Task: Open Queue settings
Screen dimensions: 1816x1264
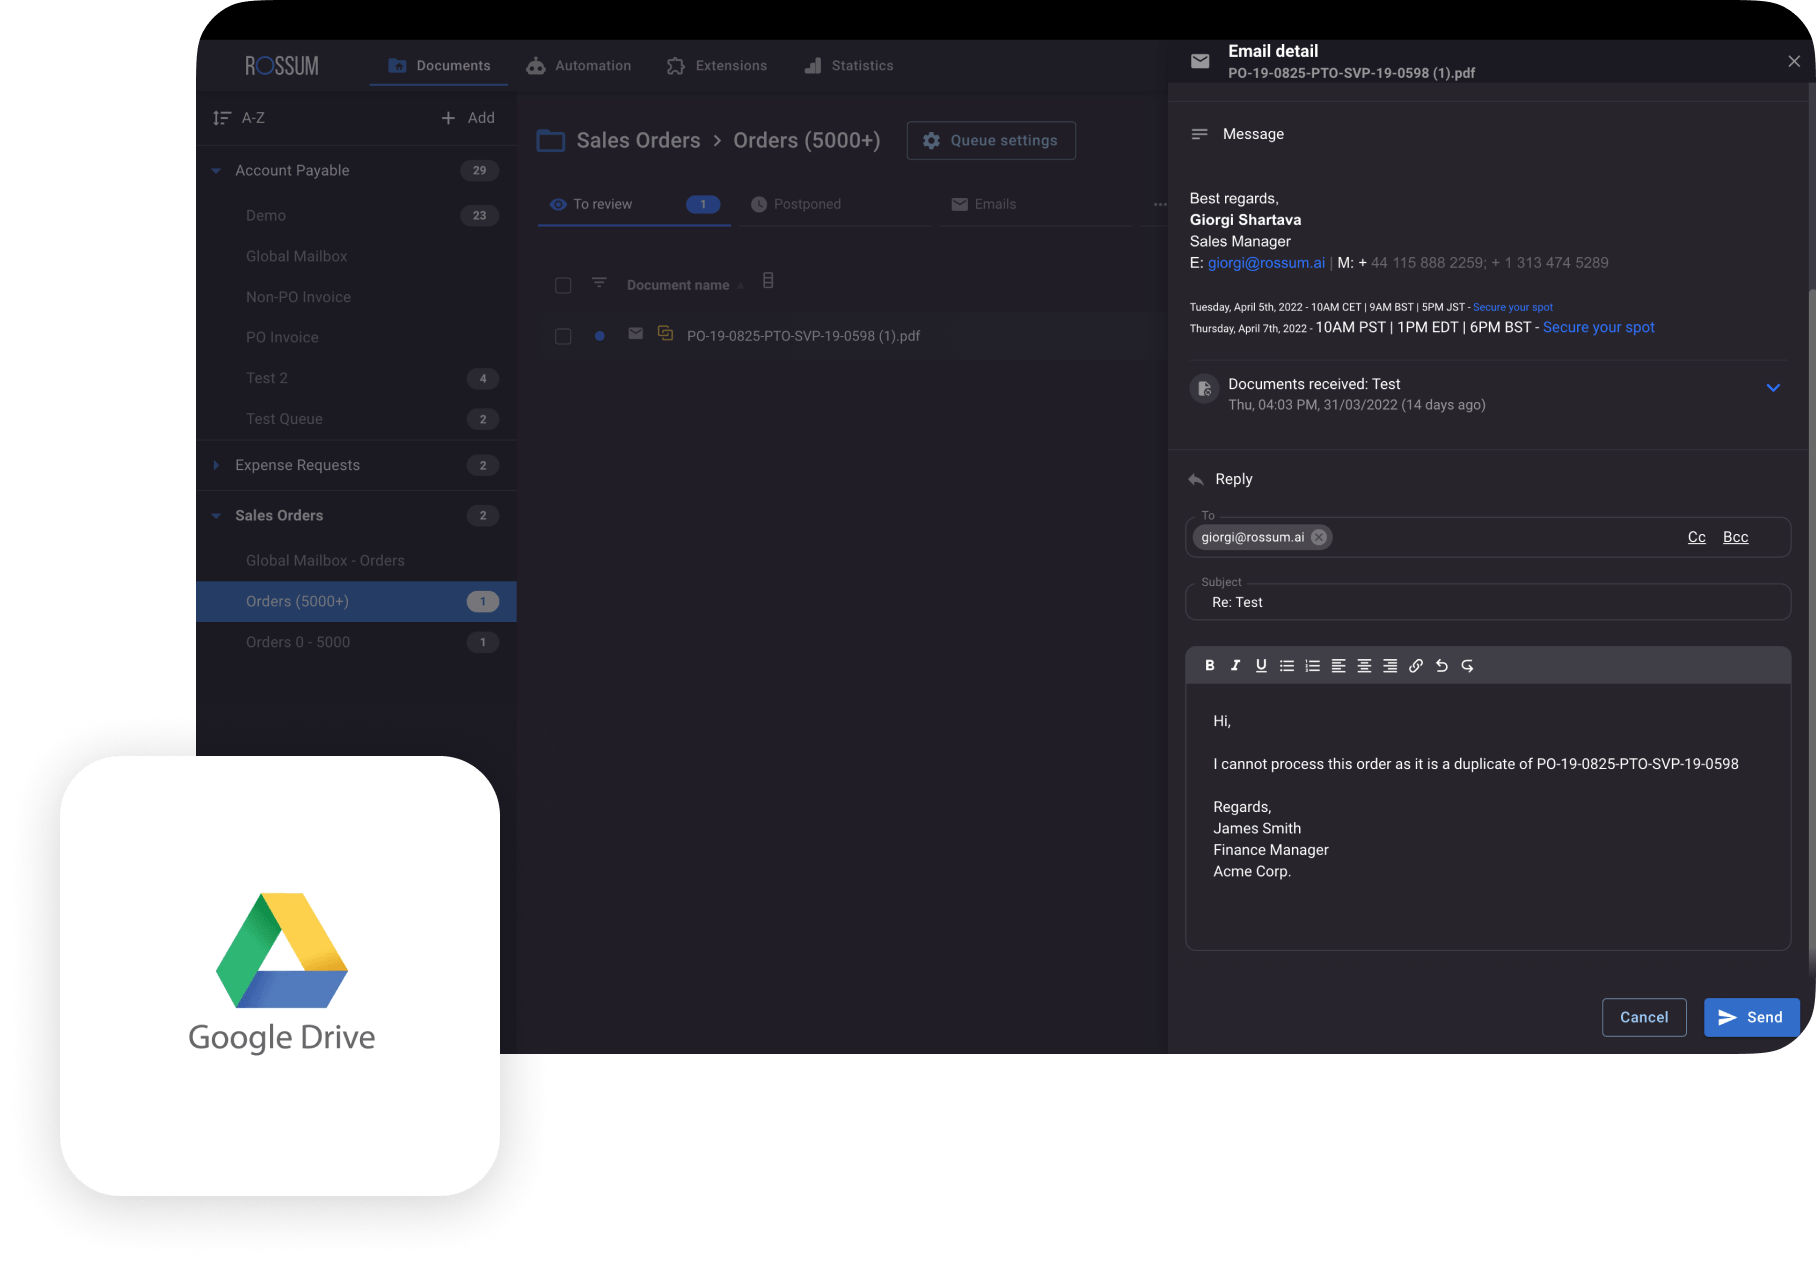Action: (991, 141)
